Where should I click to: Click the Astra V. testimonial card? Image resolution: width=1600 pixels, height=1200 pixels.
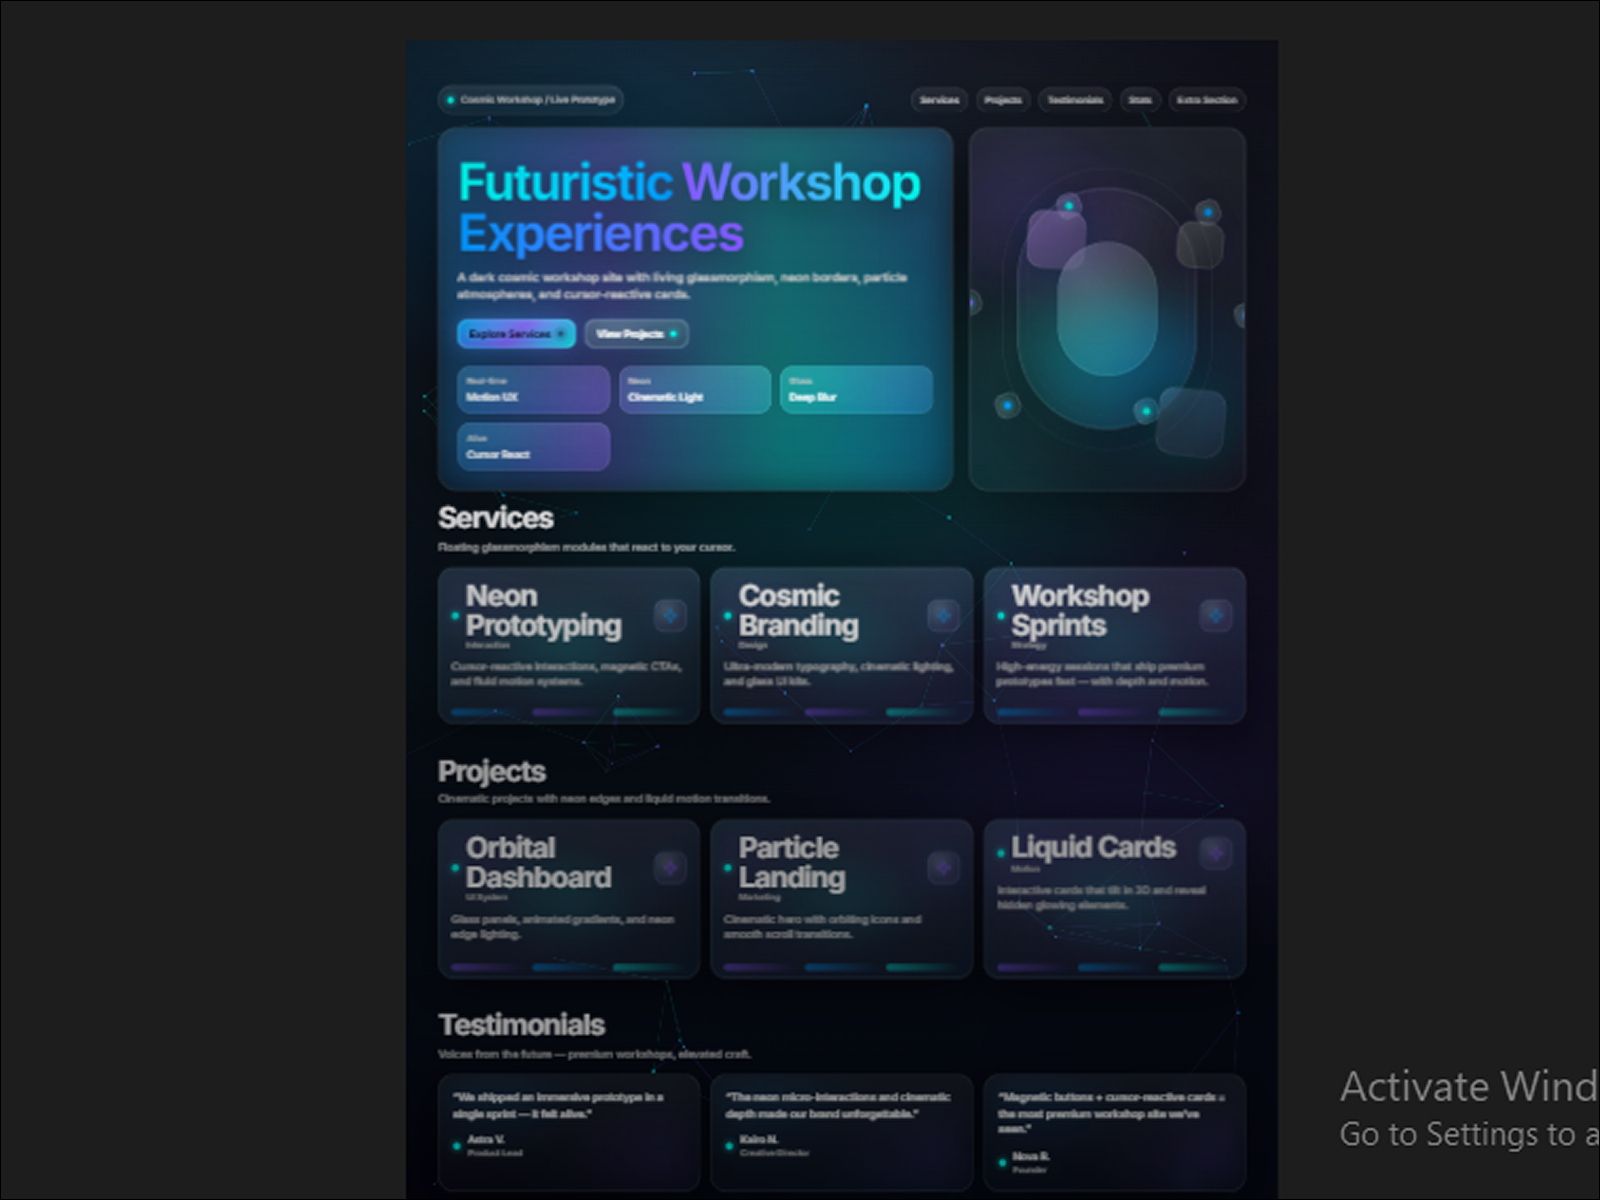click(x=569, y=1132)
